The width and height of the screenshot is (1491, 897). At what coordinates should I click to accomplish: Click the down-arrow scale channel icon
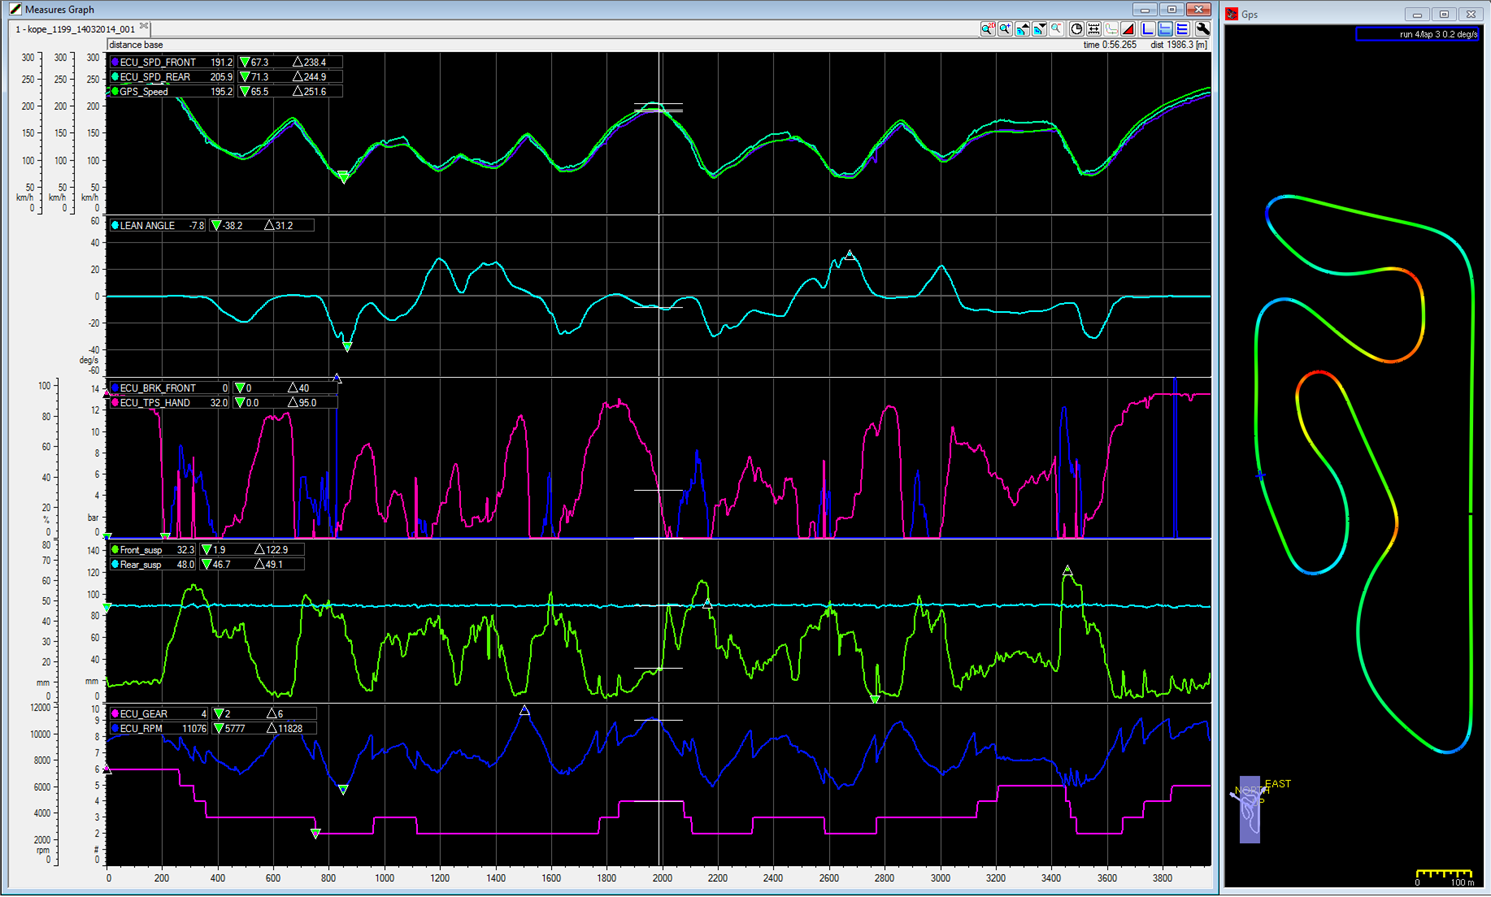click(1039, 29)
